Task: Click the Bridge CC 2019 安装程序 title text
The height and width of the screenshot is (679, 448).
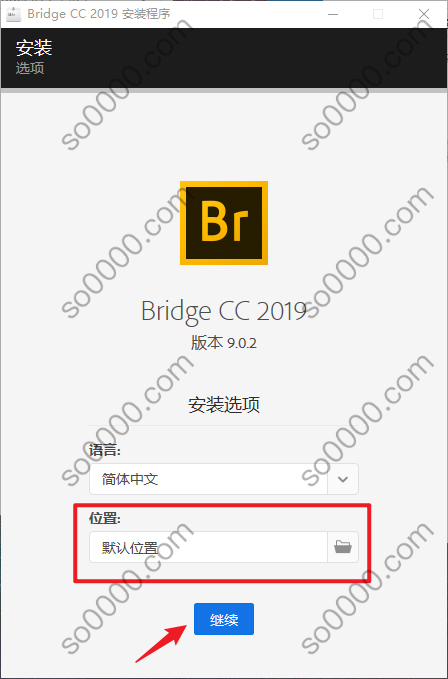Action: click(x=99, y=14)
